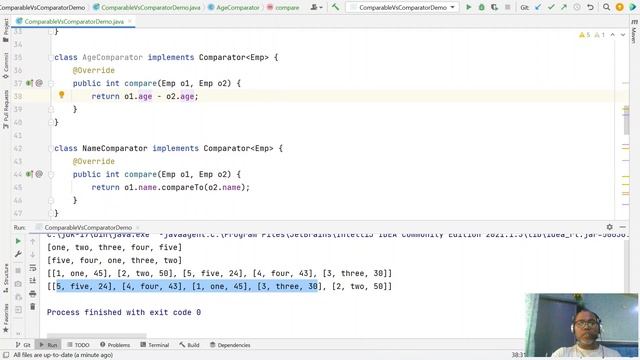Click the implements gutter icon on line 37
This screenshot has height=360, width=640.
29,83
